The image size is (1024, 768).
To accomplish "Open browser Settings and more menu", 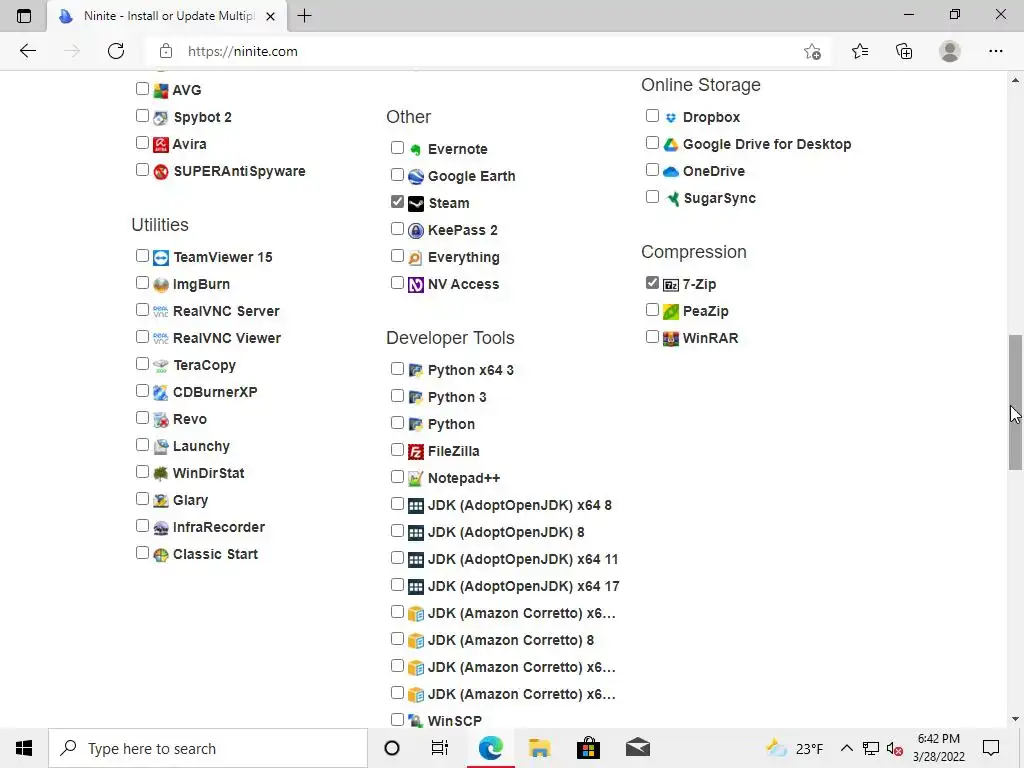I will tap(995, 52).
